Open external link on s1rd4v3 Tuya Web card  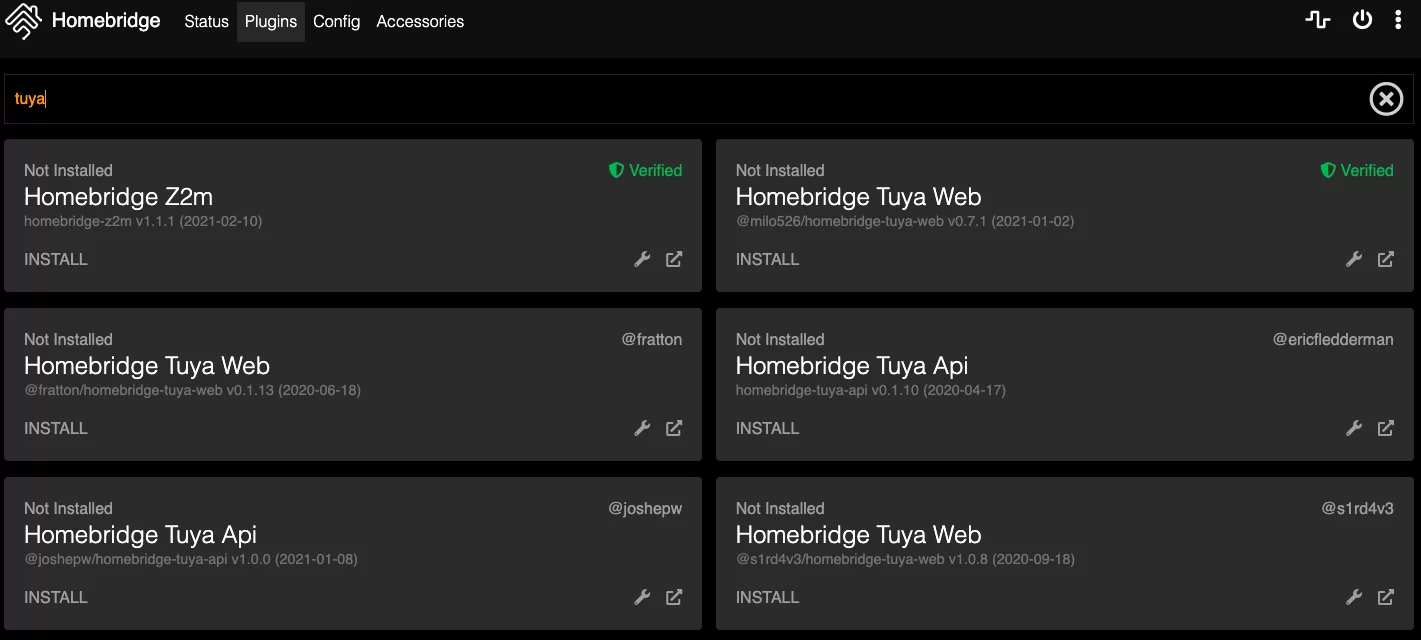pos(1386,597)
